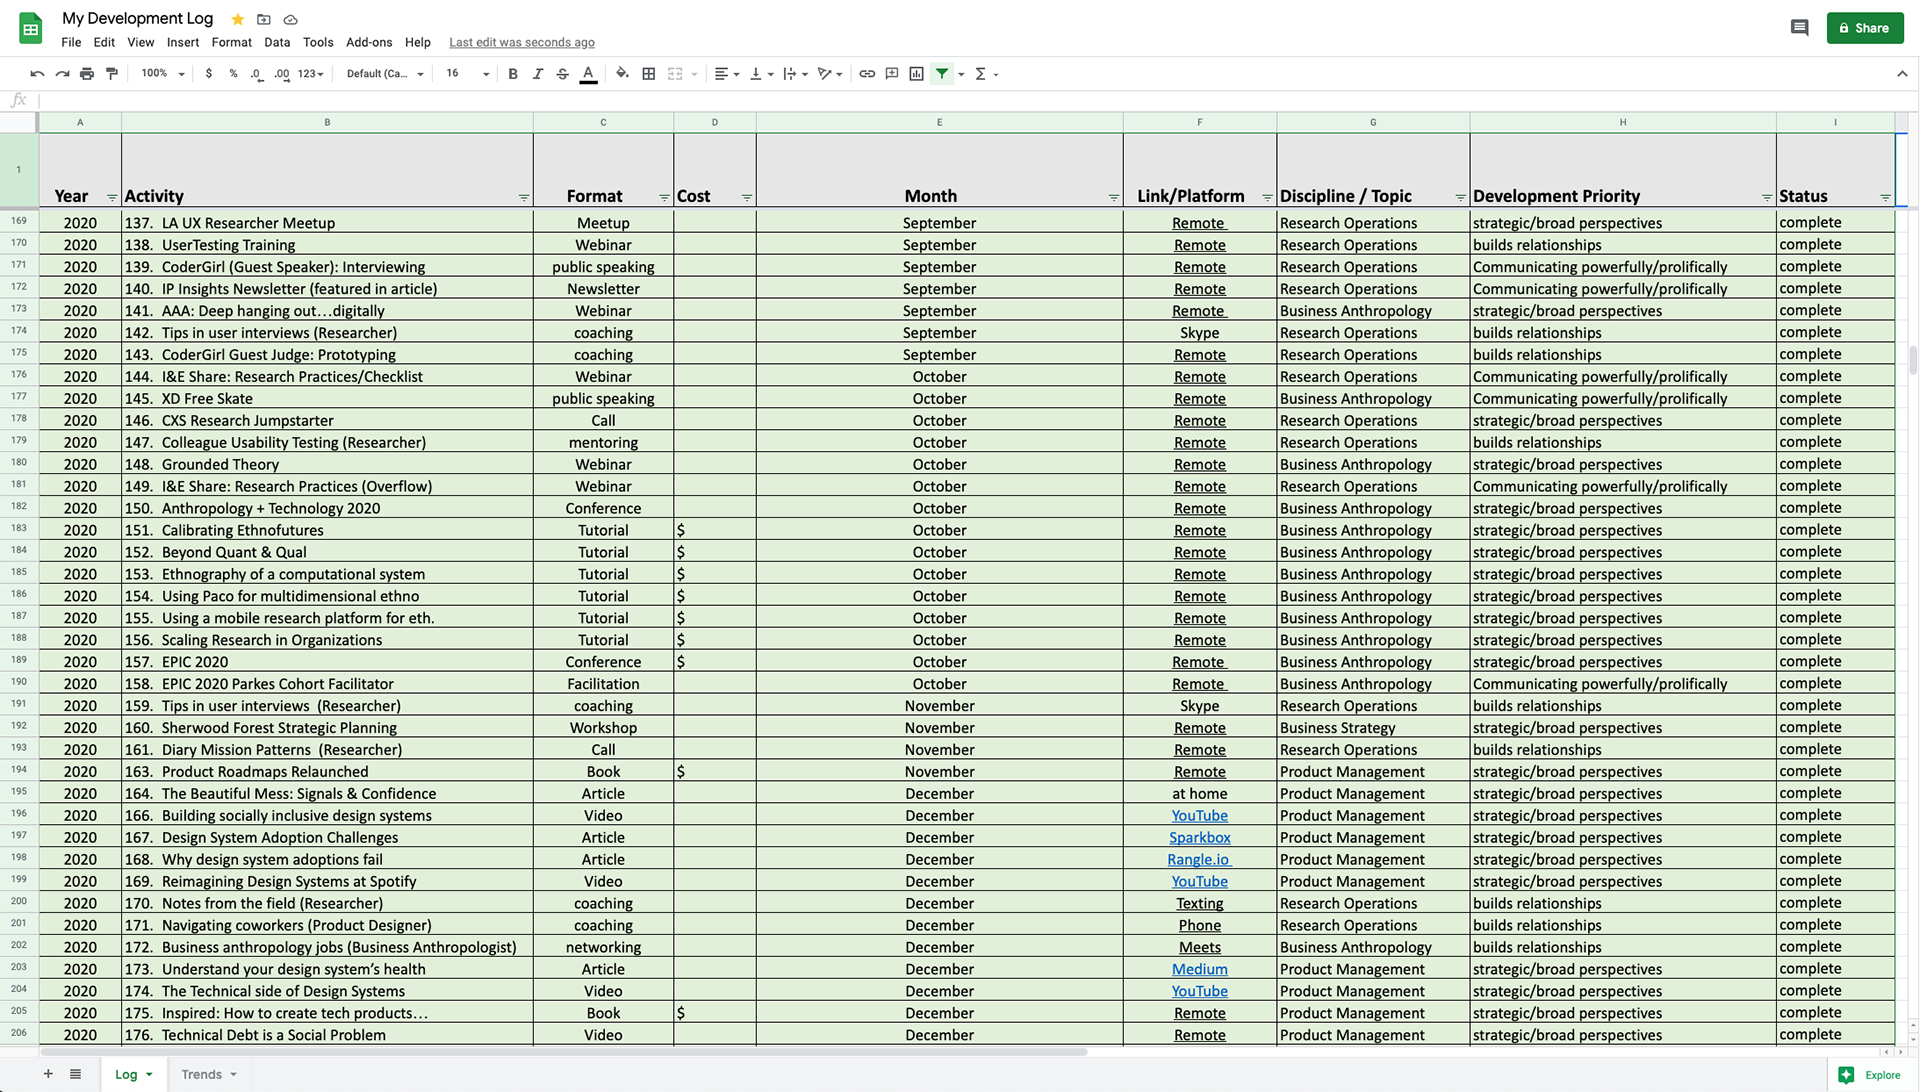Viewport: 1920px width, 1092px height.
Task: Open the font size dropdown
Action: pyautogui.click(x=467, y=74)
